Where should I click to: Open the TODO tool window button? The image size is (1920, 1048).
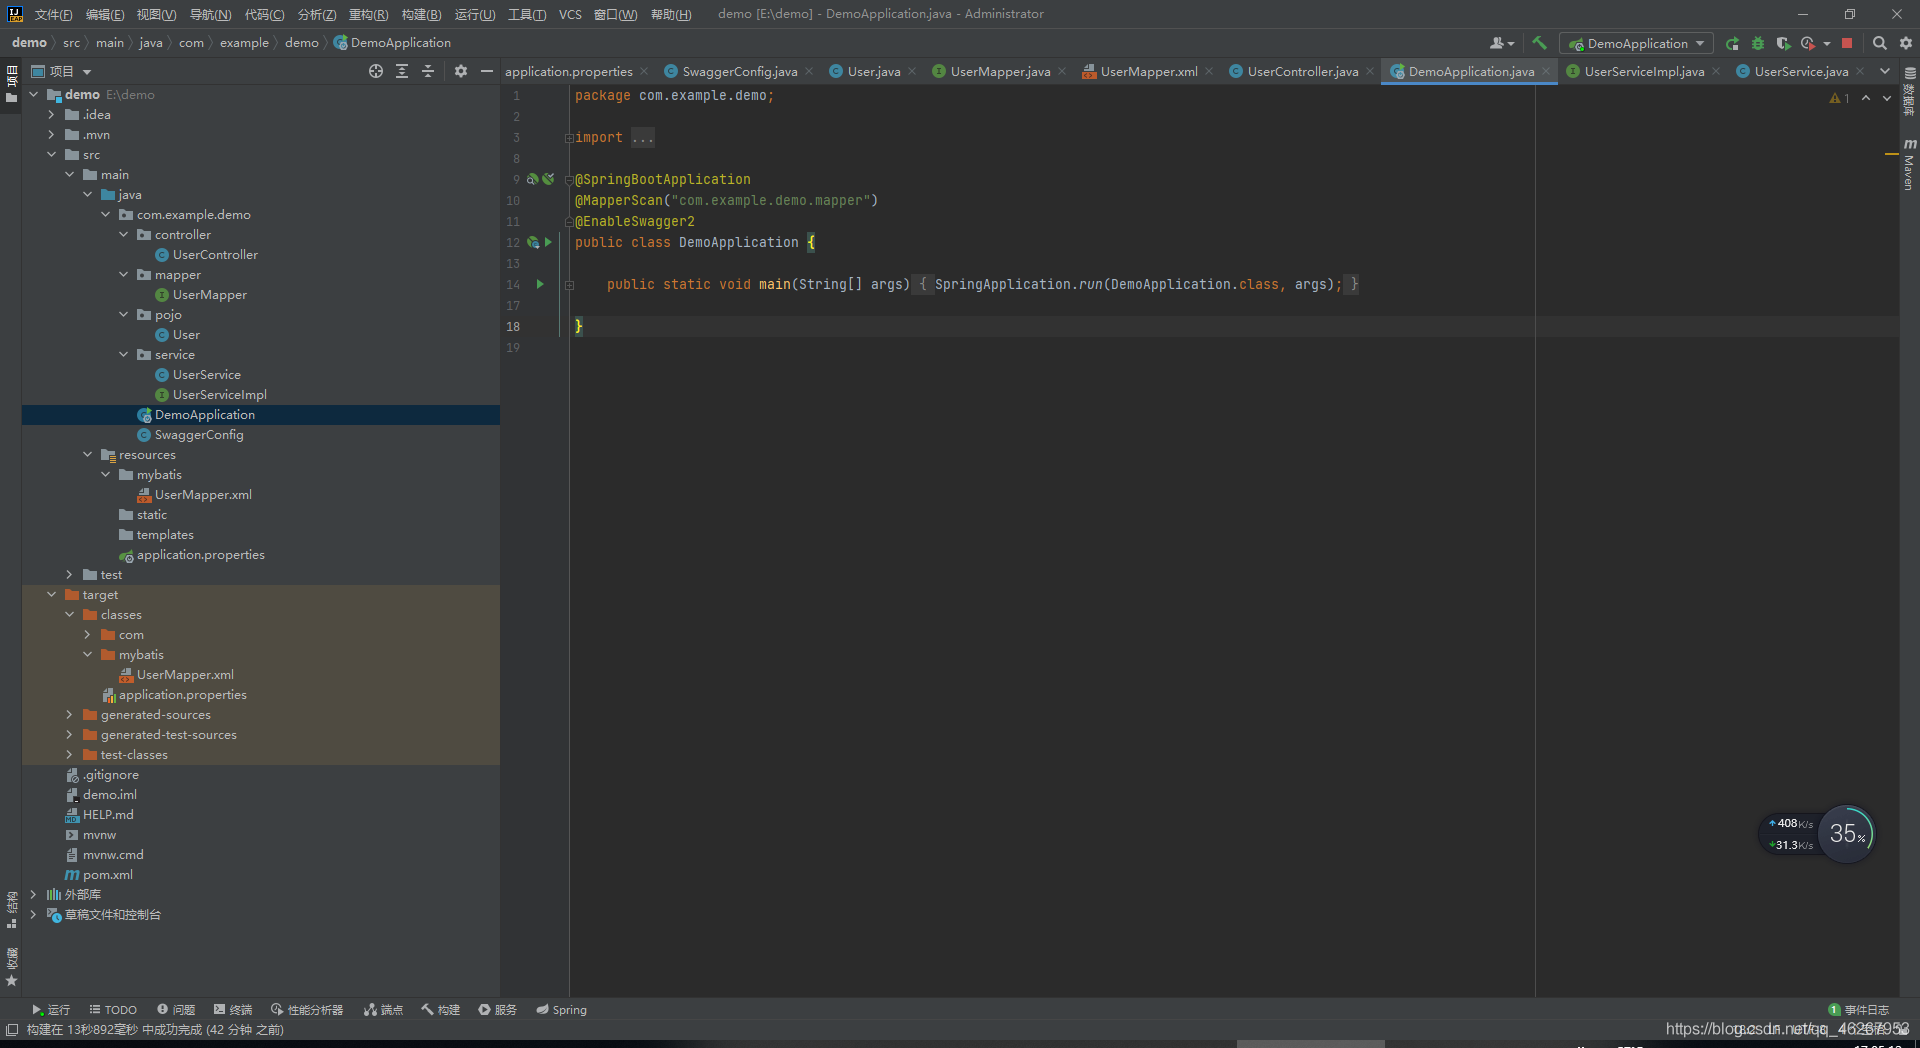pyautogui.click(x=113, y=1010)
